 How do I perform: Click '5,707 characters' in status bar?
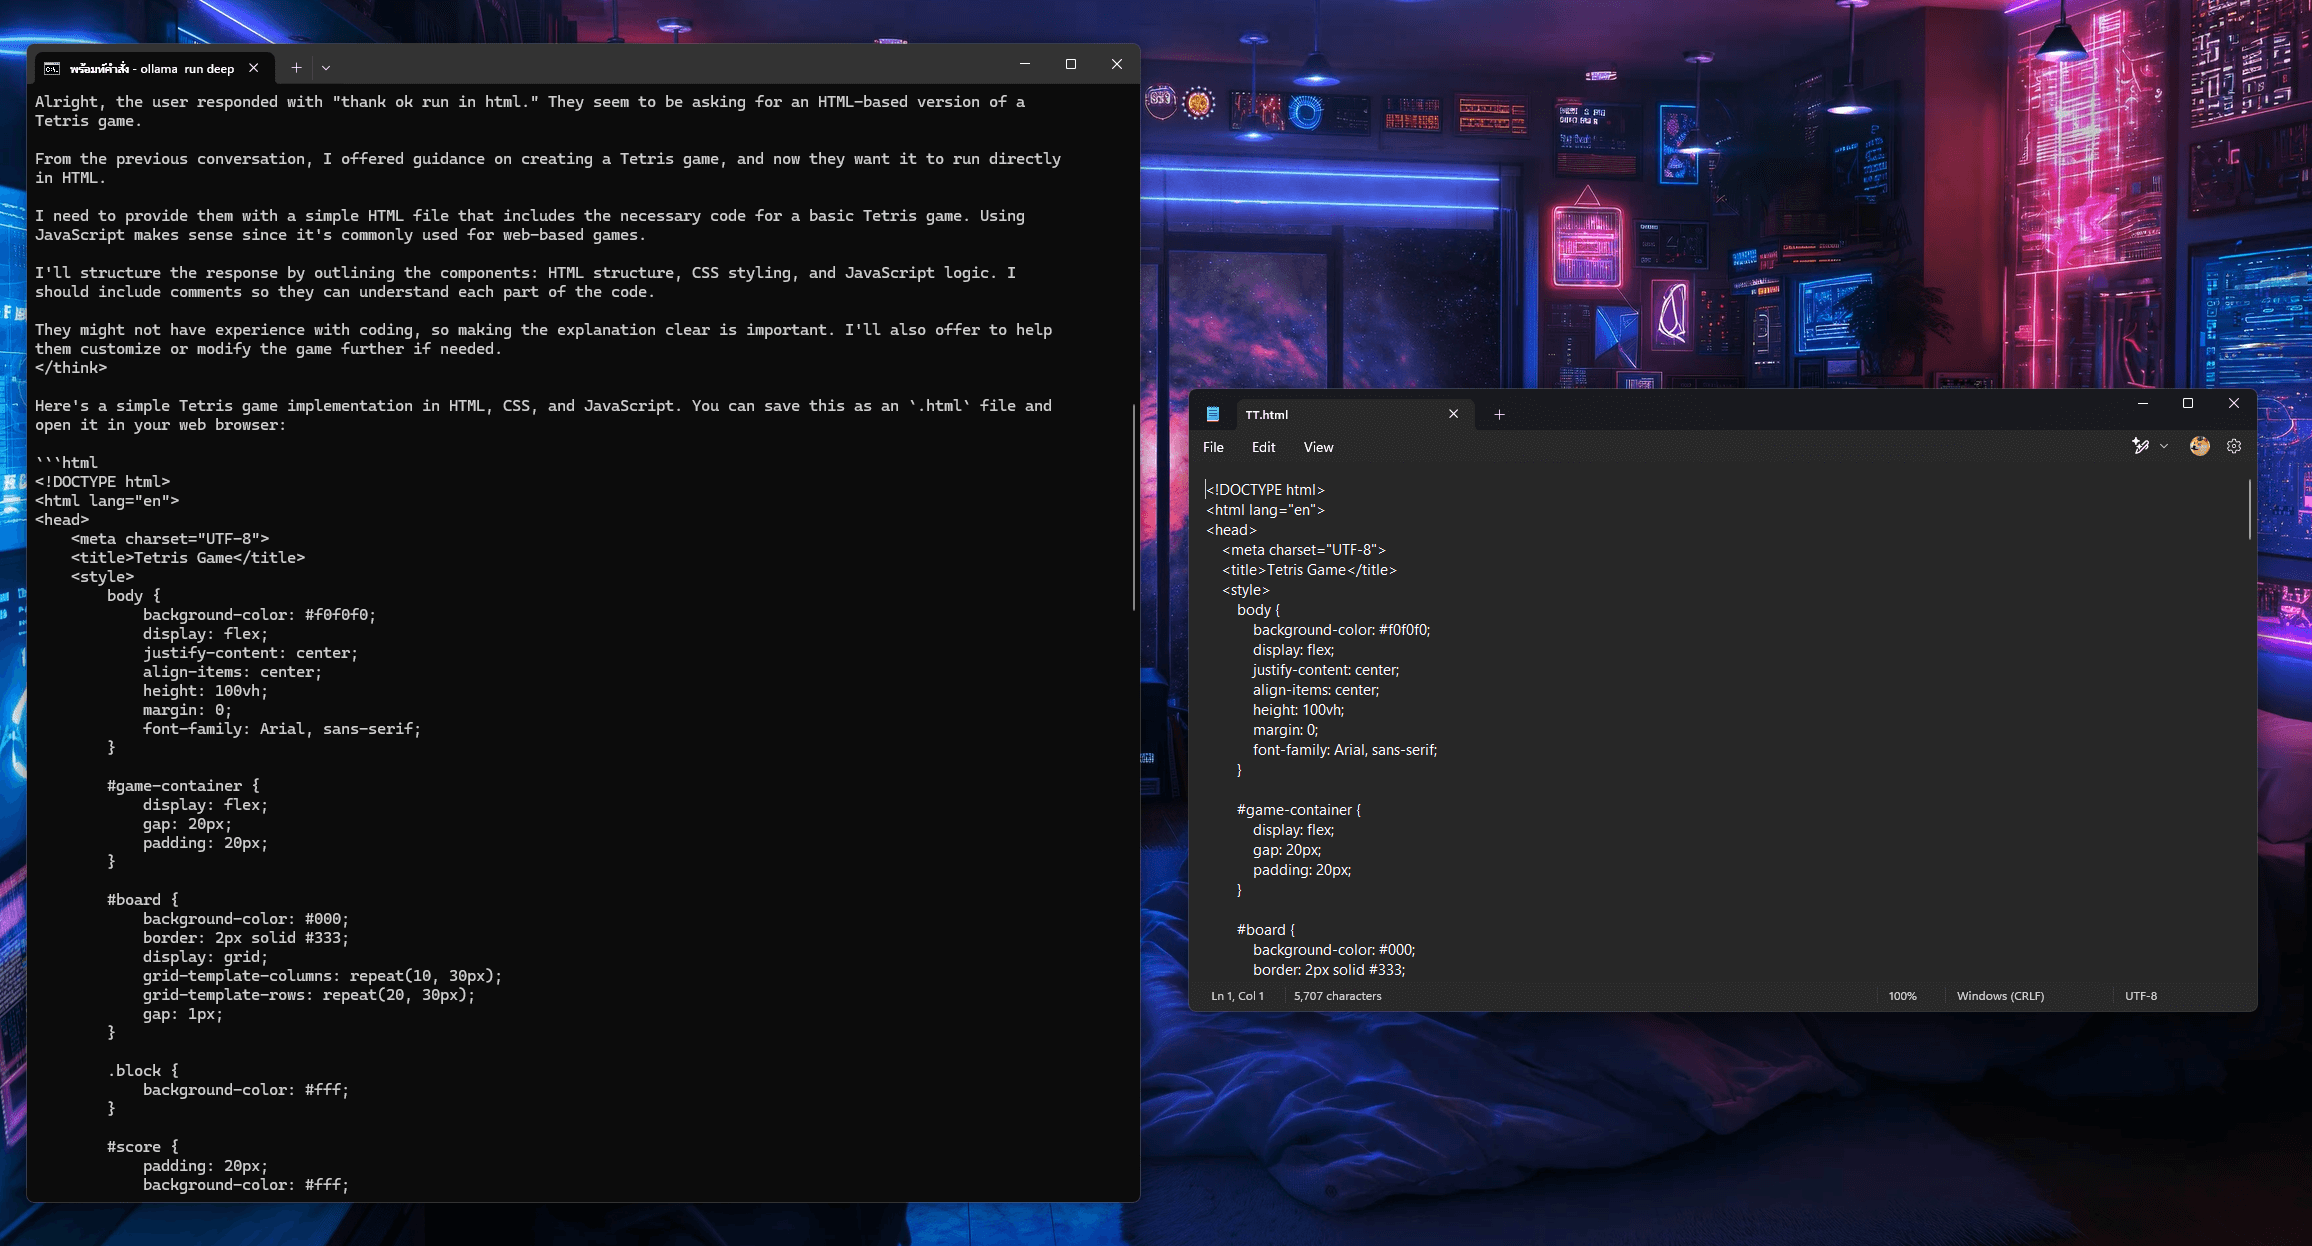[1337, 996]
